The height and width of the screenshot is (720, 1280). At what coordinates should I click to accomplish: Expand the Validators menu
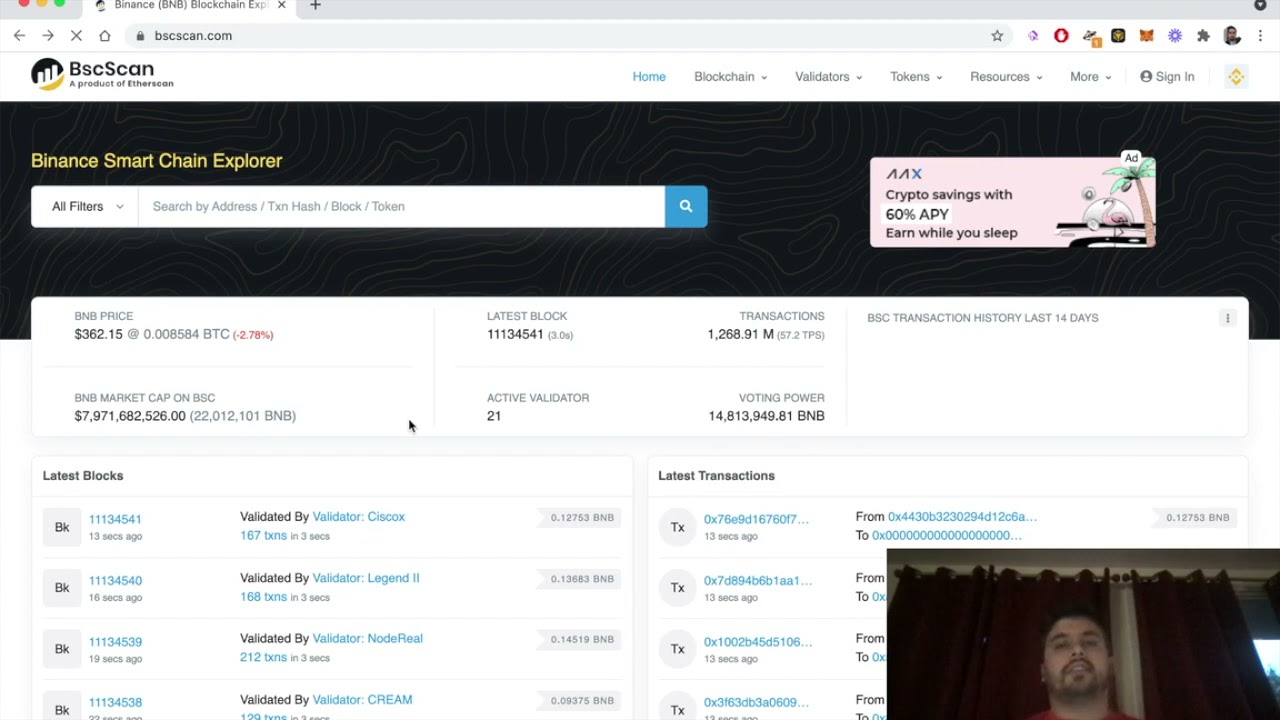click(828, 77)
